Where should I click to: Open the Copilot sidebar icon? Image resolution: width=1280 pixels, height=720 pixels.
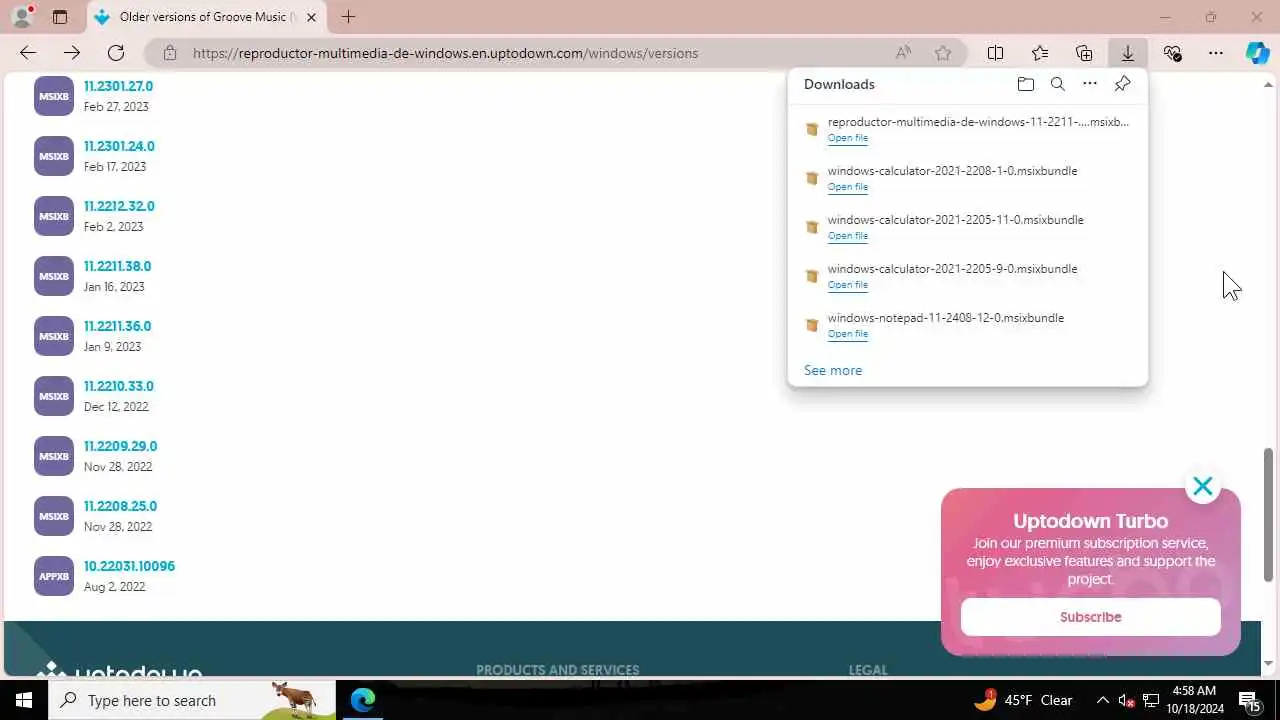coord(1258,53)
